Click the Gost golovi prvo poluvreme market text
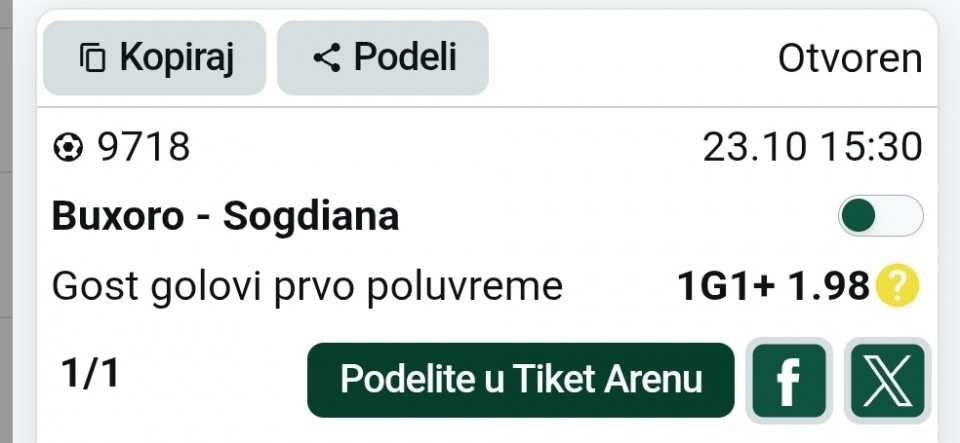Screen dimensions: 960x443 pos(307,288)
